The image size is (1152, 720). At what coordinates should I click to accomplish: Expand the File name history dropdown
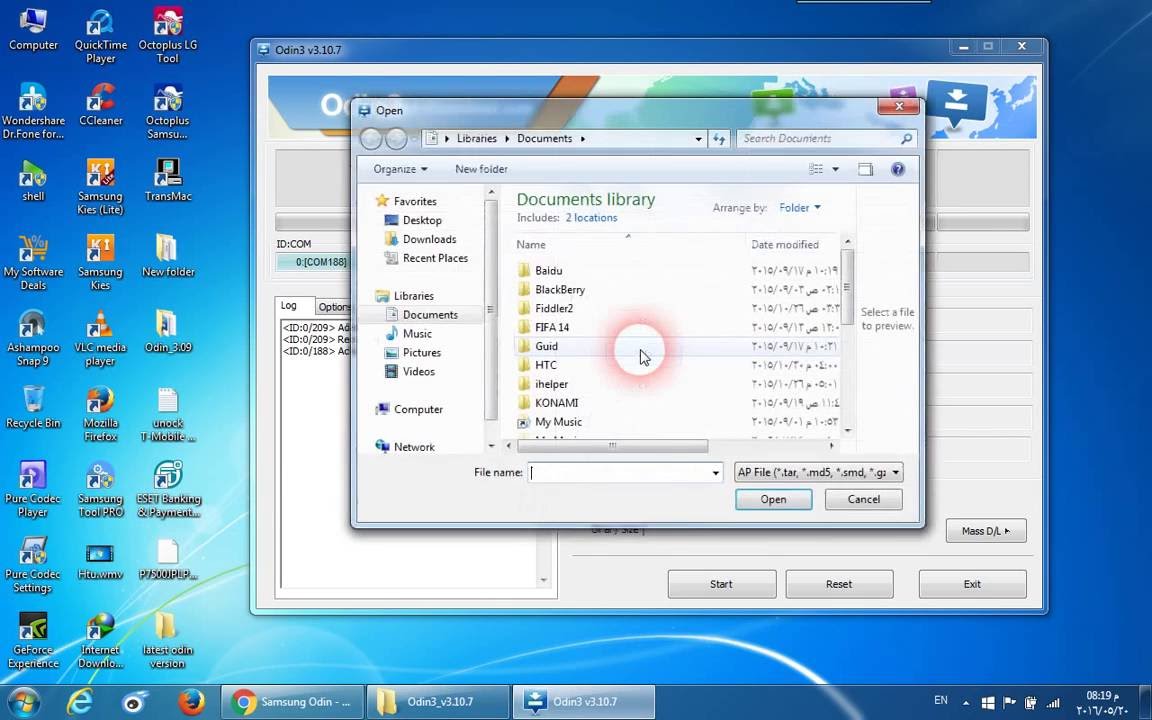coord(716,473)
